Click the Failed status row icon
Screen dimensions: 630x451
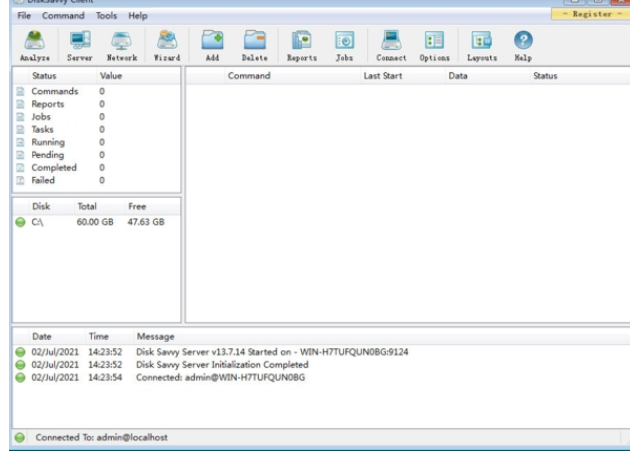20,180
